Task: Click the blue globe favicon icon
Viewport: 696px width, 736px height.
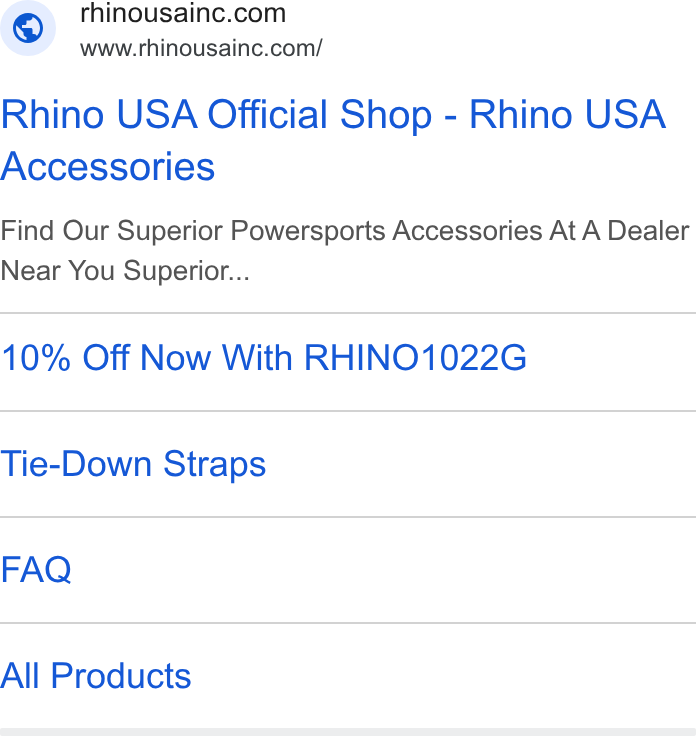Action: tap(28, 28)
